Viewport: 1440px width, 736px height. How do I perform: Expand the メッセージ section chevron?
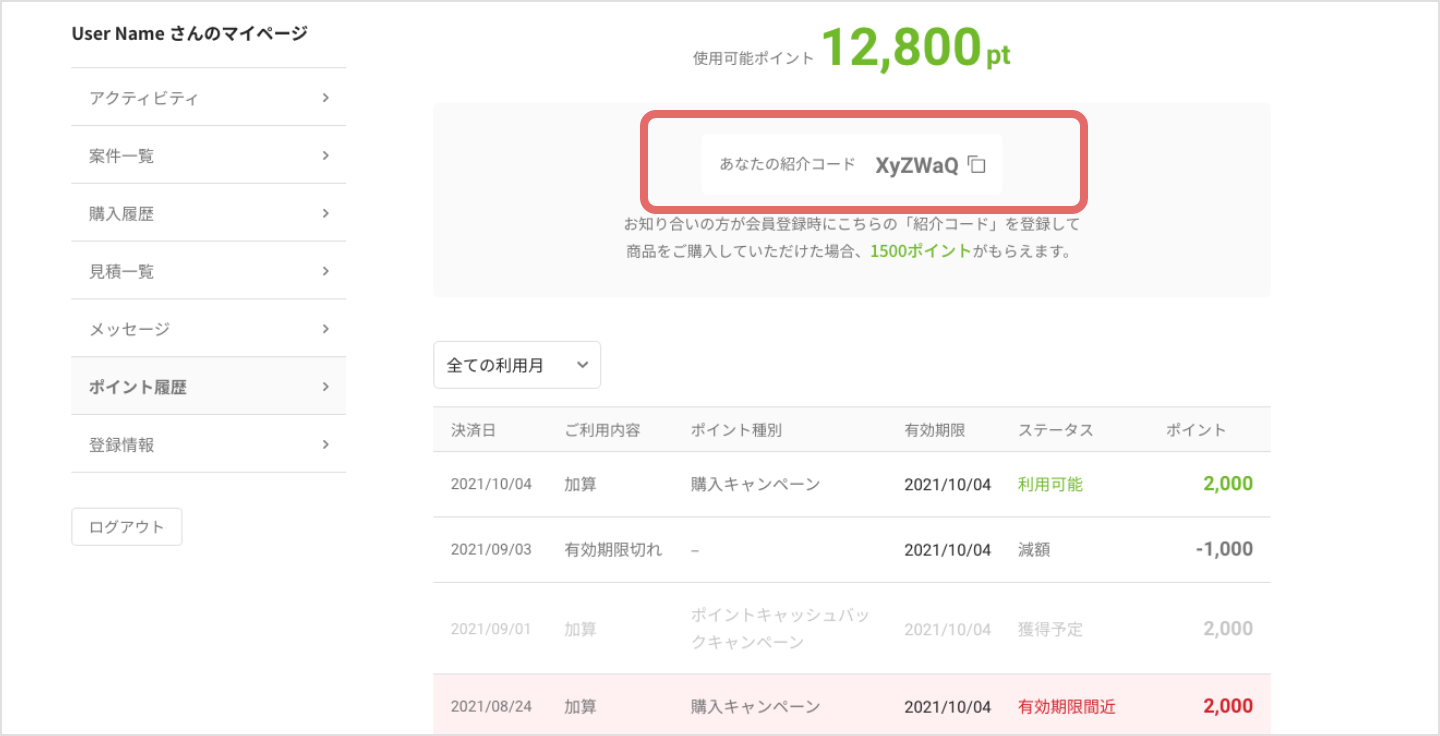[325, 328]
